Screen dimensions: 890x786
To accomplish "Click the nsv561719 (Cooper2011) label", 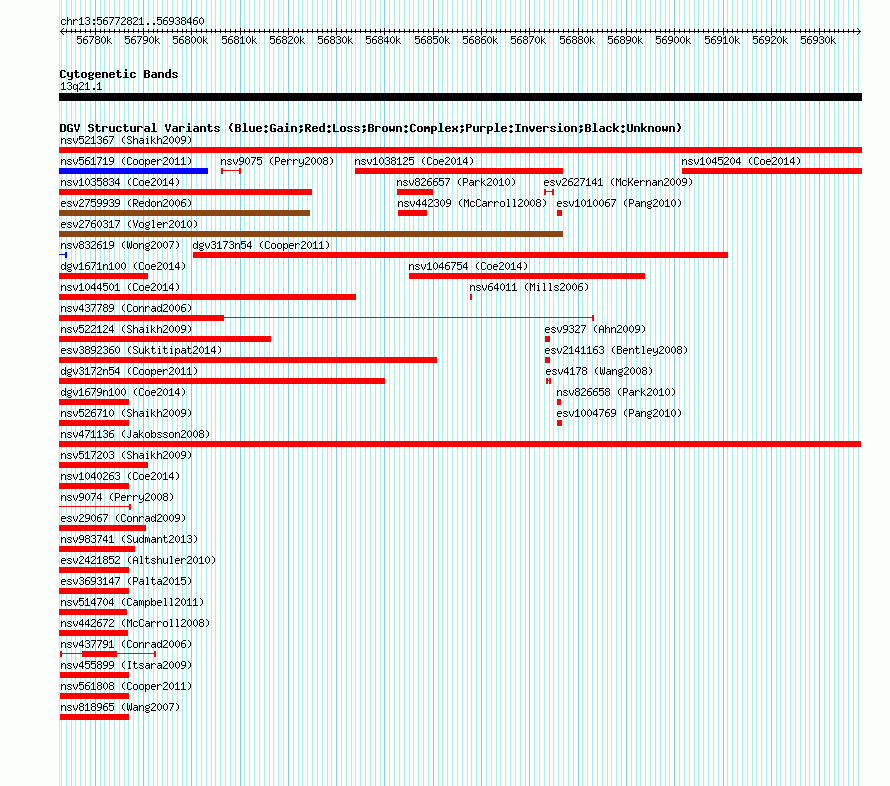I will 126,161.
